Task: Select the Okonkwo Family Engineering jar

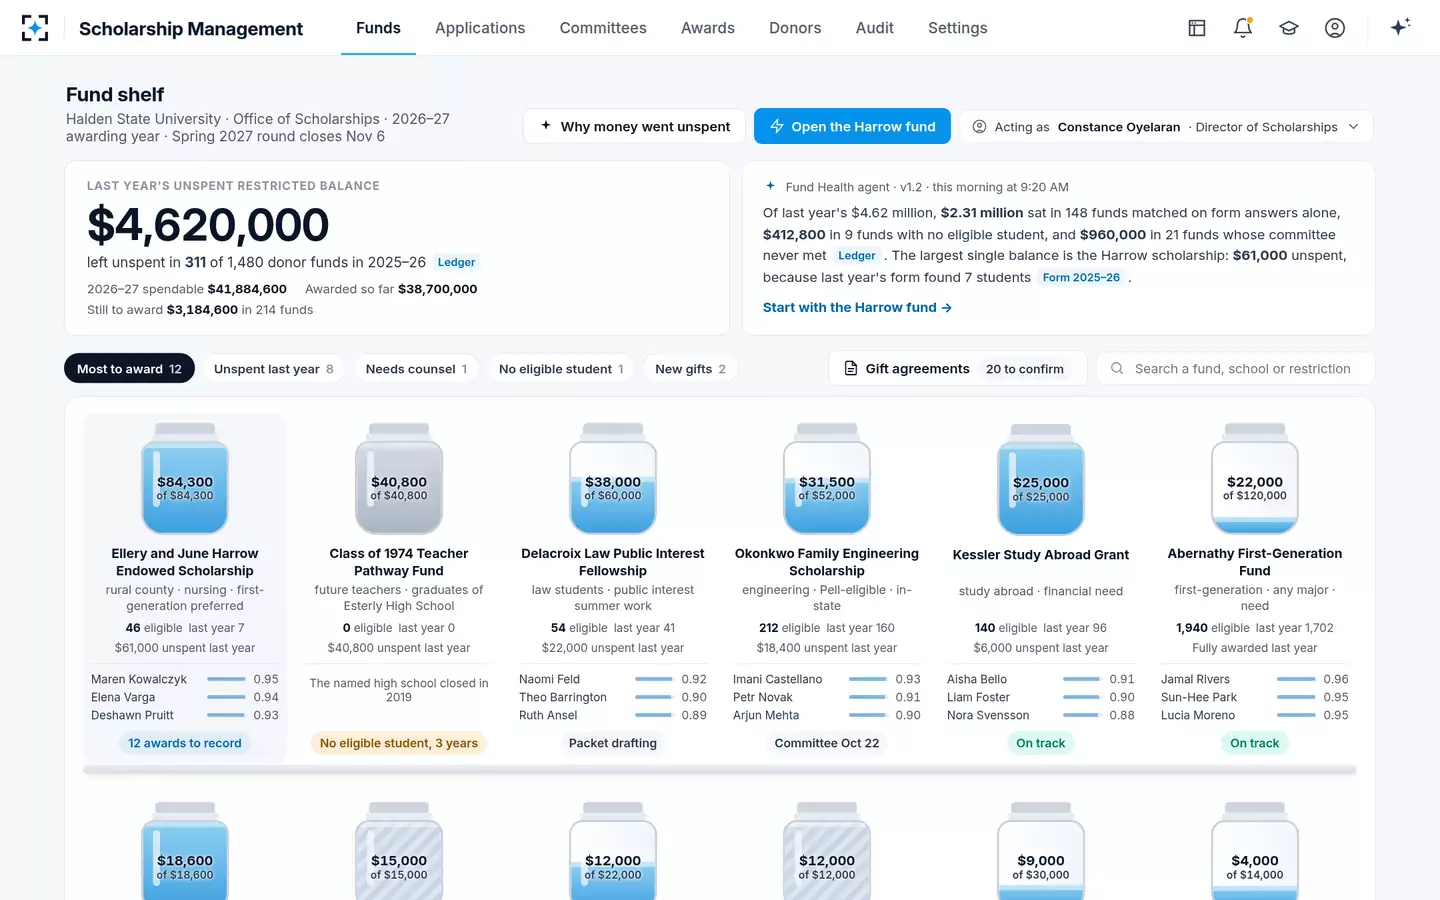Action: click(x=827, y=479)
